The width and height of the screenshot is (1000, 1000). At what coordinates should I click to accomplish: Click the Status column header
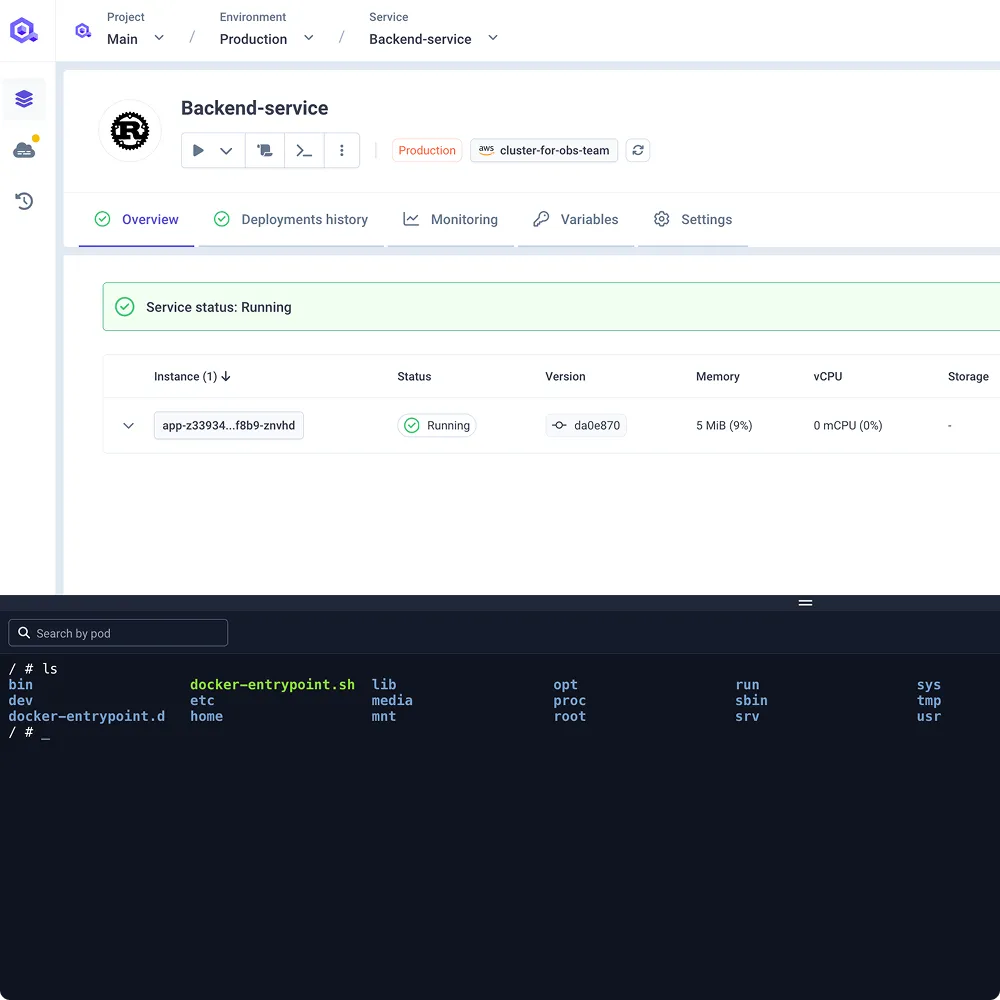(x=414, y=376)
